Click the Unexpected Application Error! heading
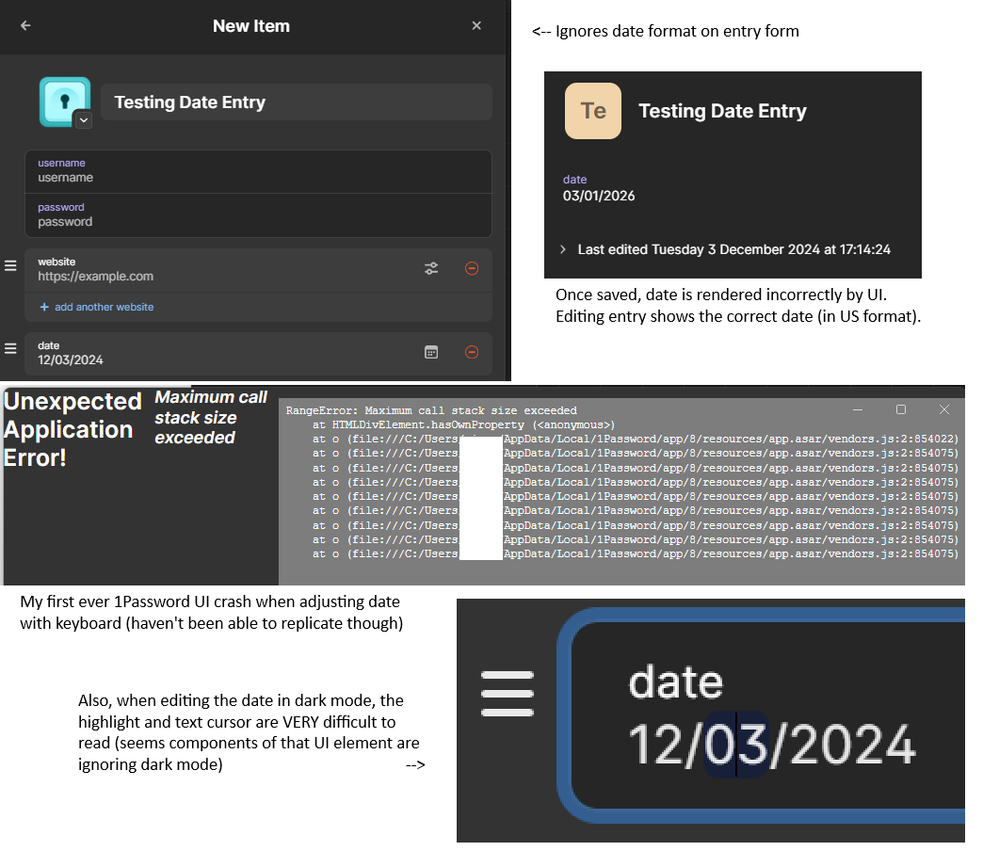 click(x=73, y=429)
